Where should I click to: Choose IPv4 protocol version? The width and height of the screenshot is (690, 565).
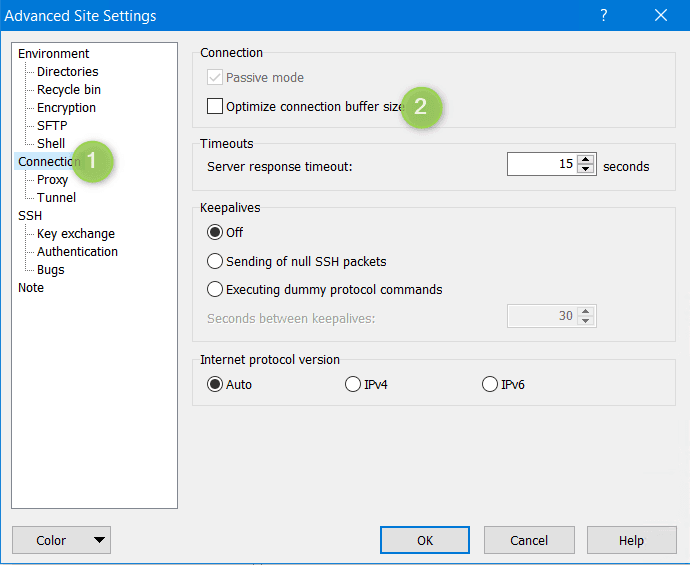[353, 384]
